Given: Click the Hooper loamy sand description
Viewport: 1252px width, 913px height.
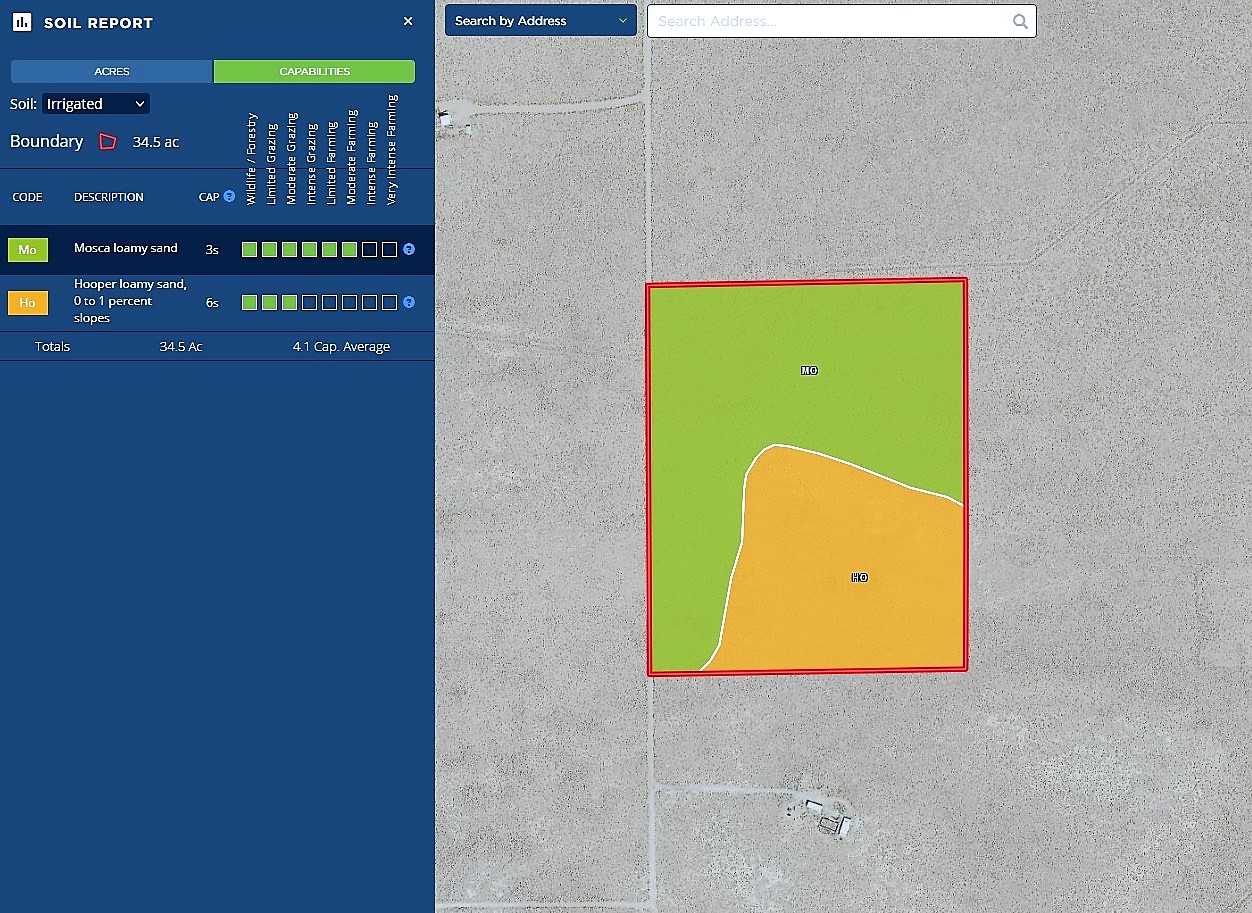Looking at the screenshot, I should [x=130, y=301].
